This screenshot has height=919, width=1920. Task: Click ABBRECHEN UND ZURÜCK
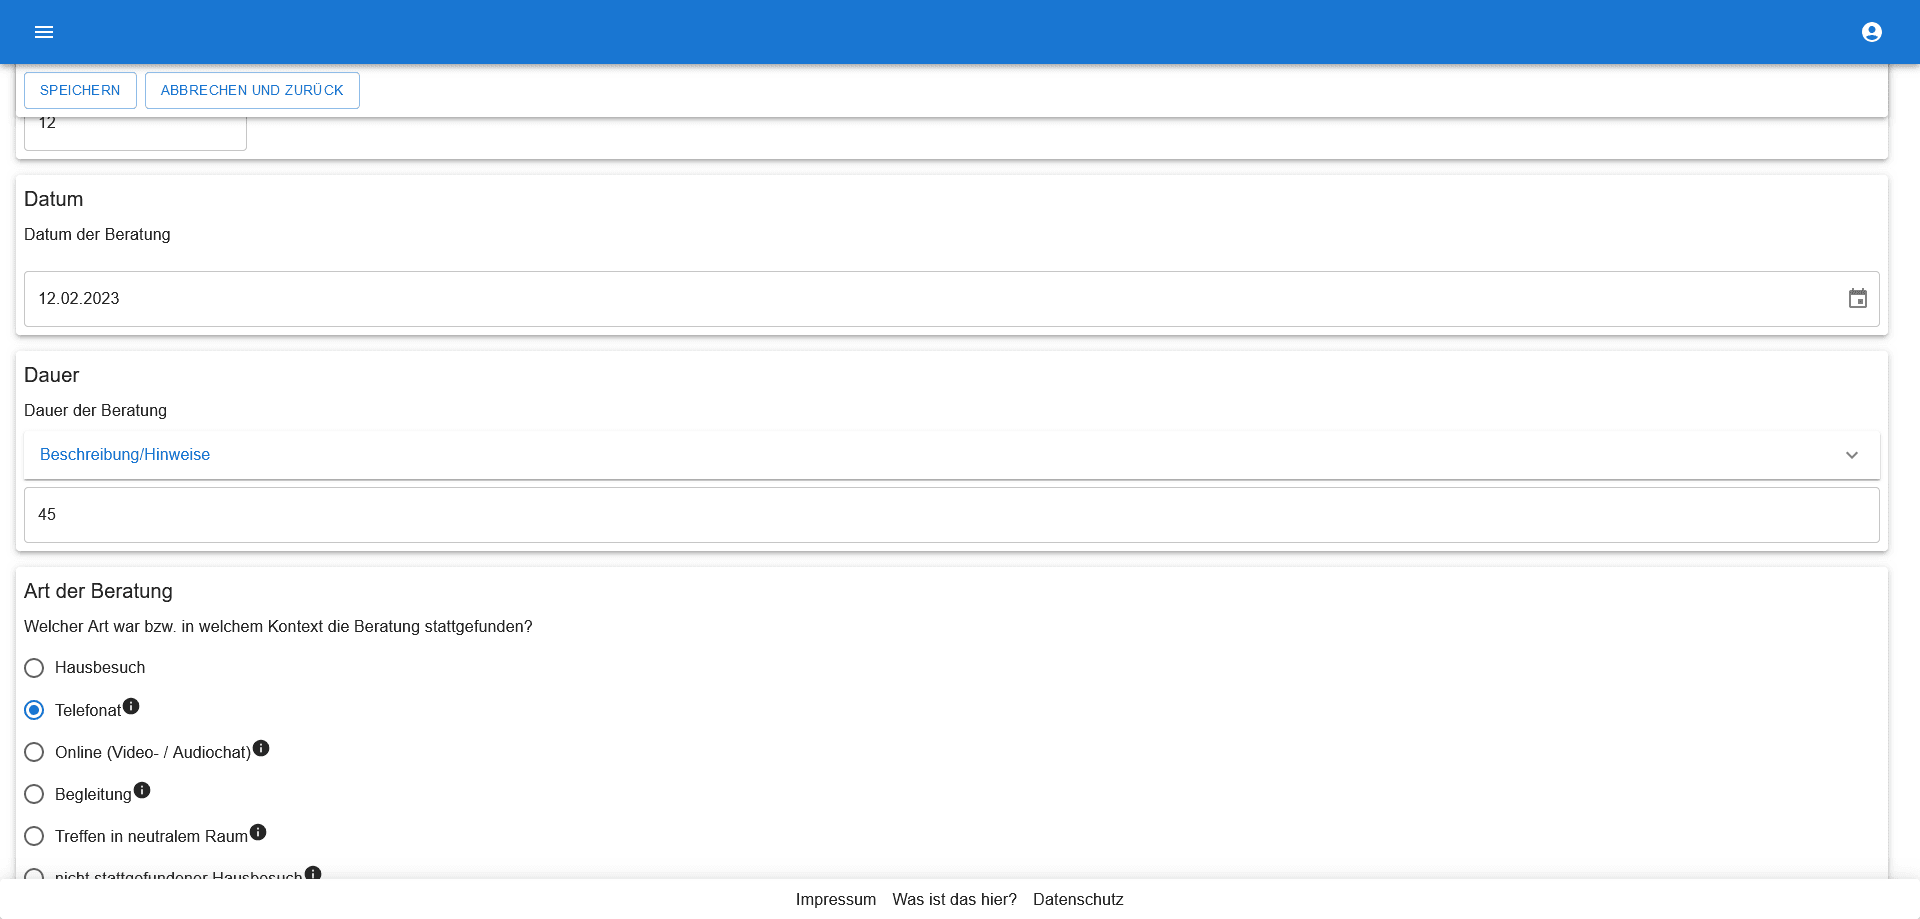coord(251,90)
